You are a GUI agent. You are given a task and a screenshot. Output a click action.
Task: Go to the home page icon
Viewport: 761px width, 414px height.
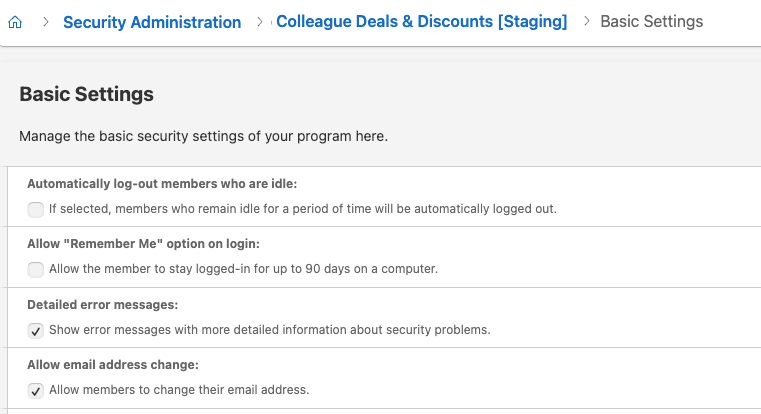click(15, 22)
